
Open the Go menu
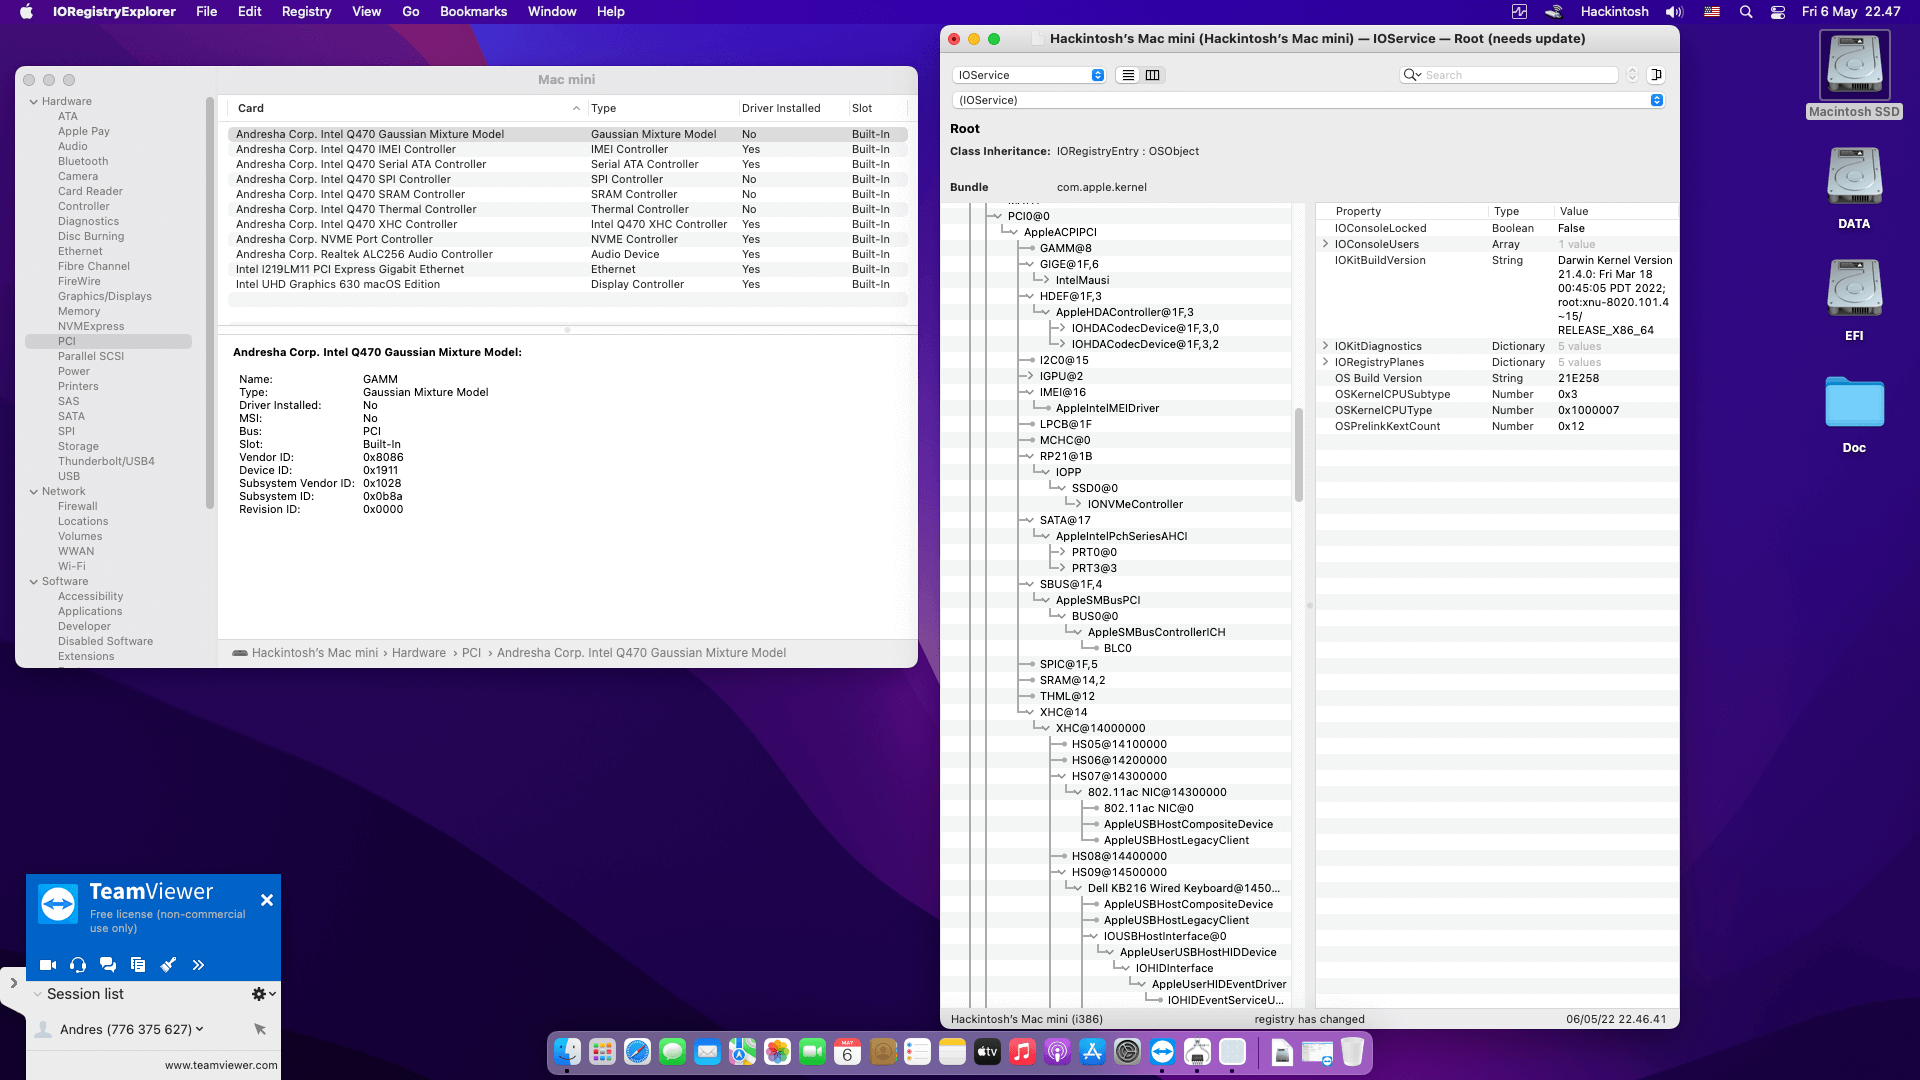click(x=410, y=12)
